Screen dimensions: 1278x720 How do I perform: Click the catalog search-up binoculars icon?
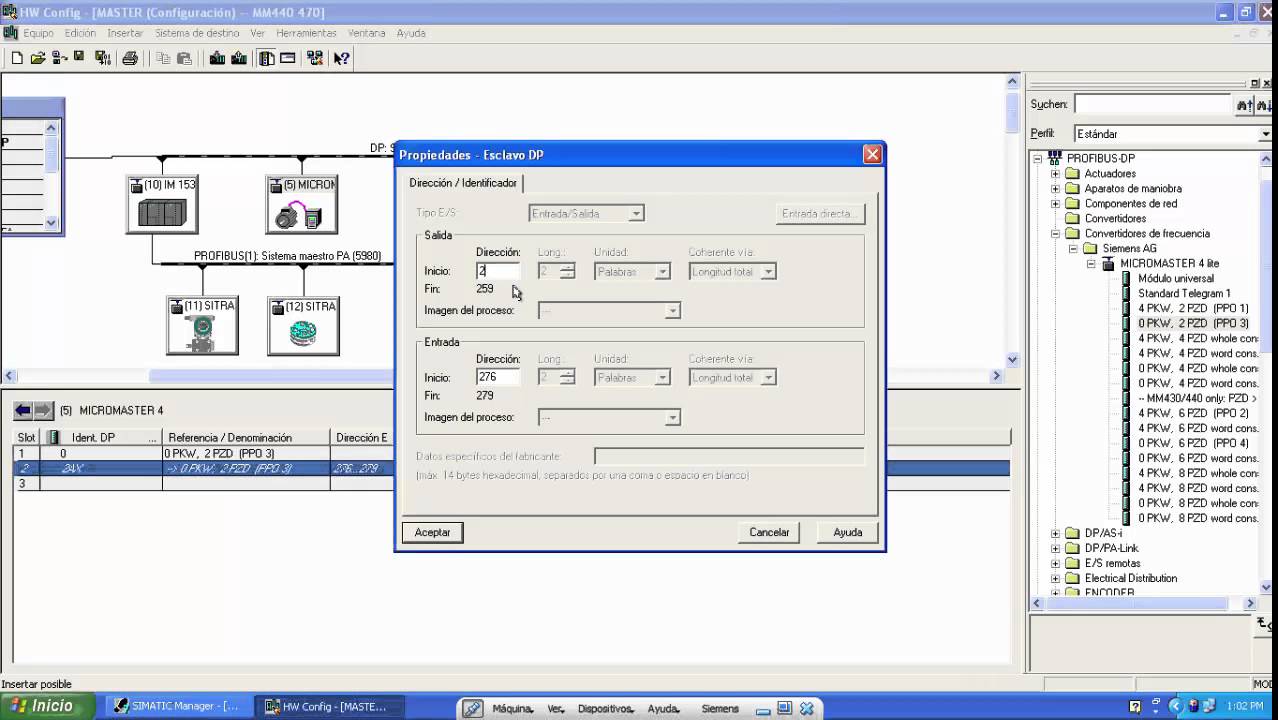[1244, 105]
